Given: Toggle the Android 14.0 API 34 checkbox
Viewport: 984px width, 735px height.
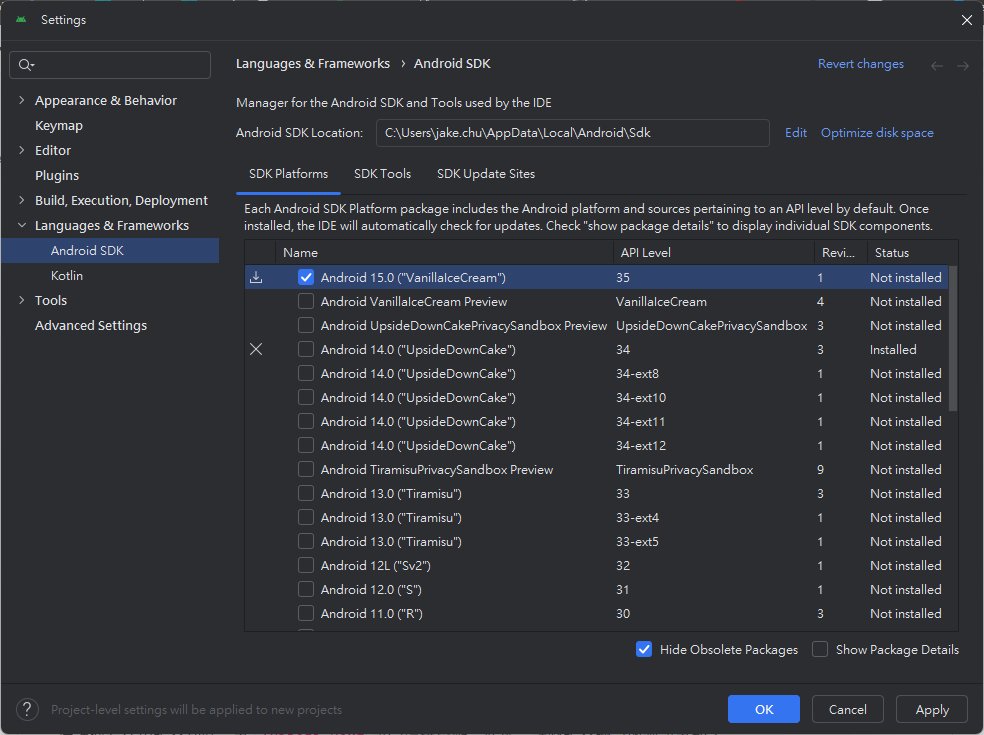Looking at the screenshot, I should tap(306, 350).
